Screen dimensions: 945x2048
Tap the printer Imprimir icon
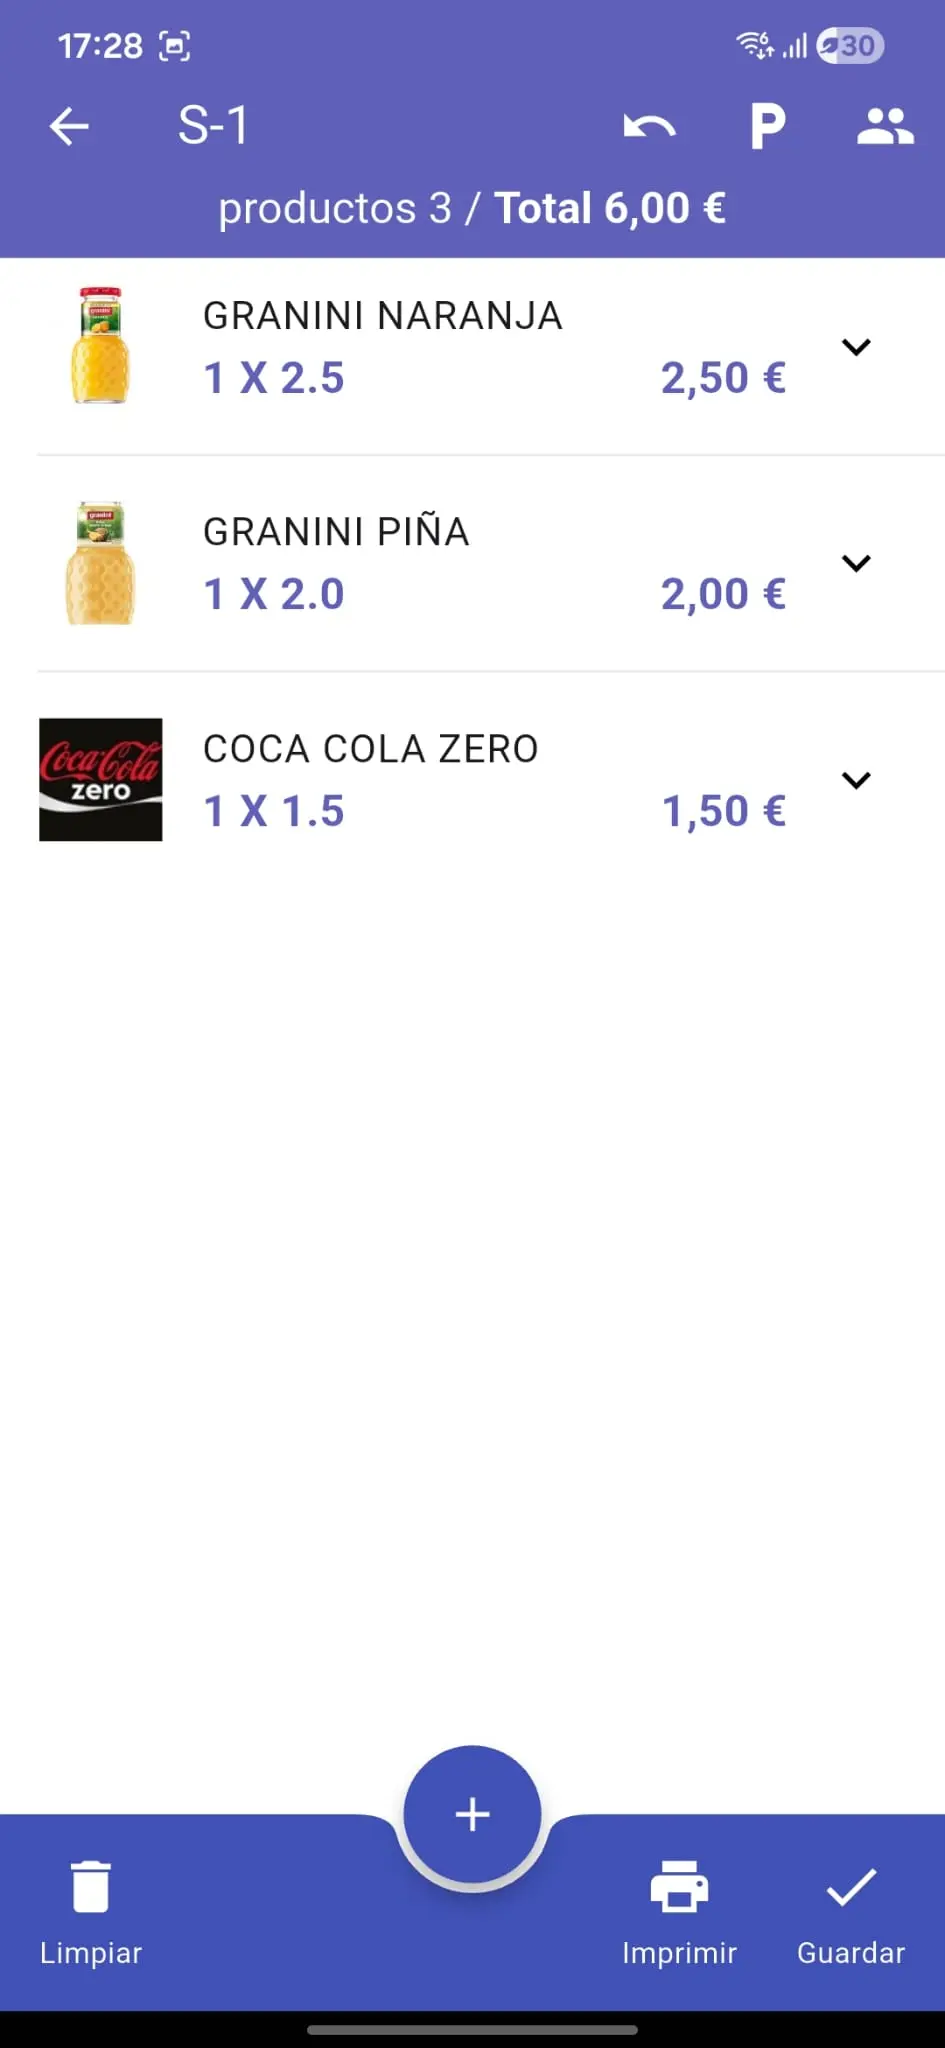679,1886
